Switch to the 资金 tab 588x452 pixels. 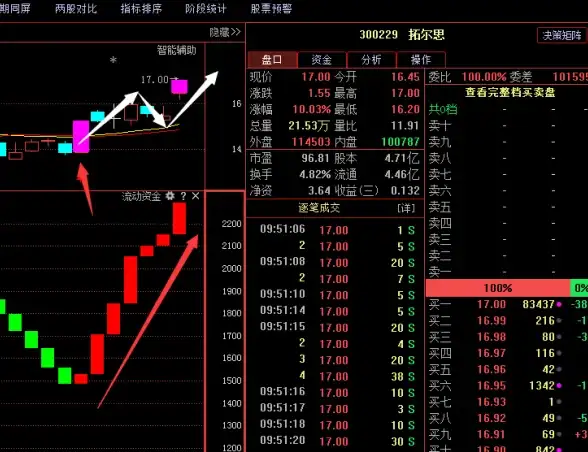pyautogui.click(x=322, y=60)
